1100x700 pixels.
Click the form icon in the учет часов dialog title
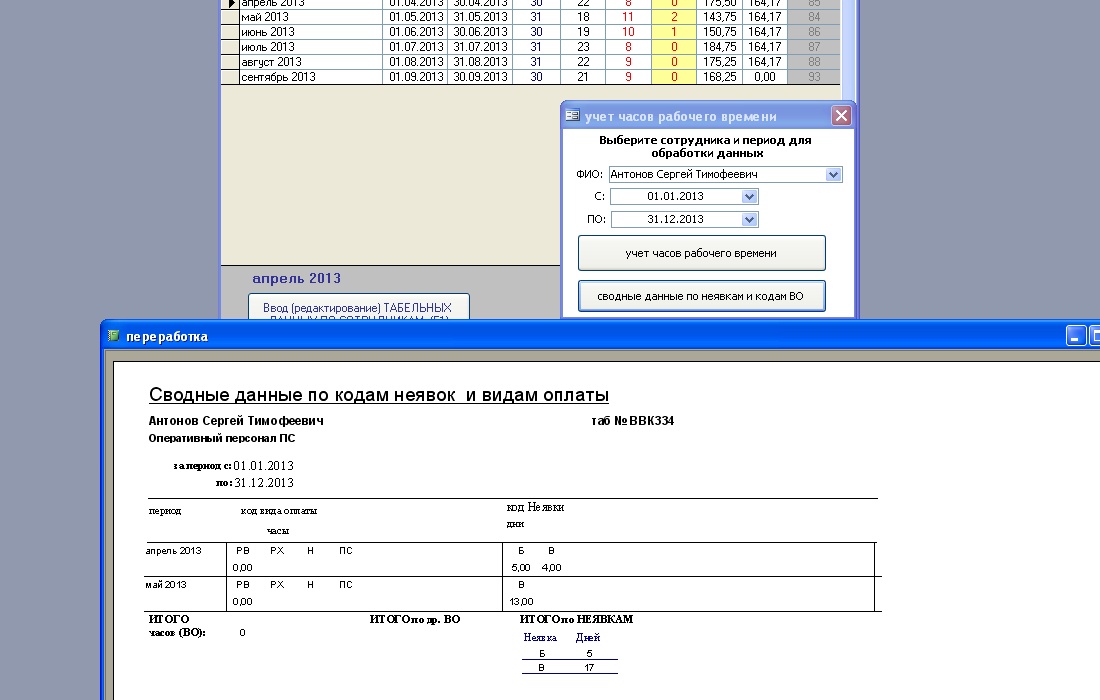pyautogui.click(x=572, y=116)
